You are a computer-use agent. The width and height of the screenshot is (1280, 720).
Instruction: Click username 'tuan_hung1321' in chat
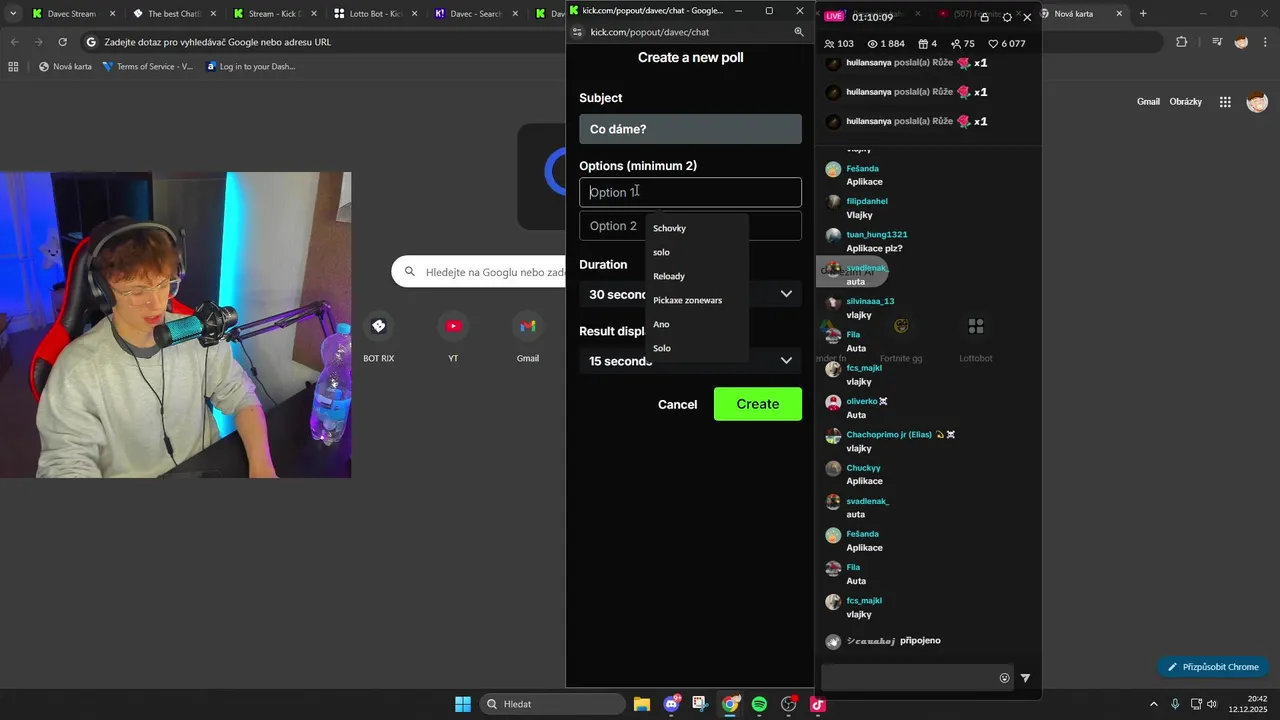pos(877,234)
